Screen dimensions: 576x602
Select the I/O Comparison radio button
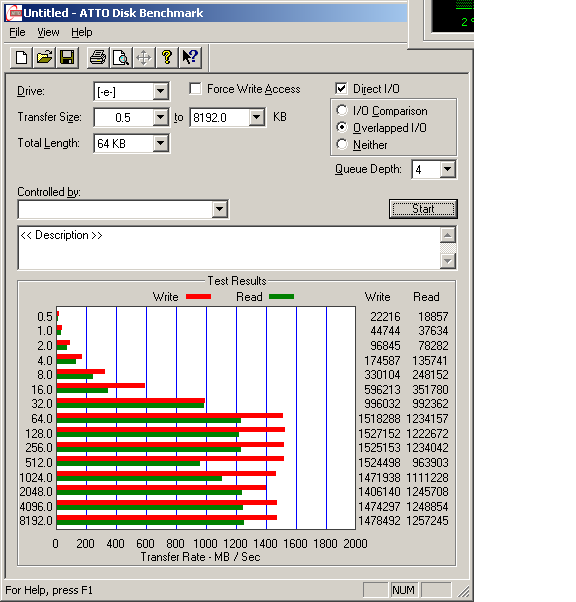(342, 111)
